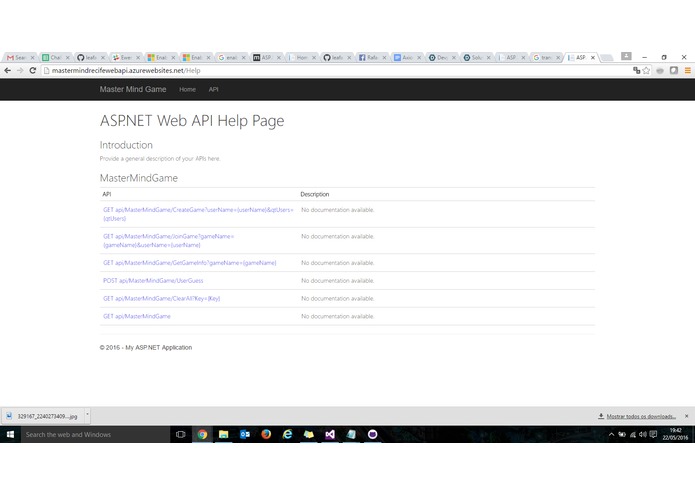Open the Master Mind Game brand link
The height and width of the screenshot is (494, 695).
click(x=133, y=89)
